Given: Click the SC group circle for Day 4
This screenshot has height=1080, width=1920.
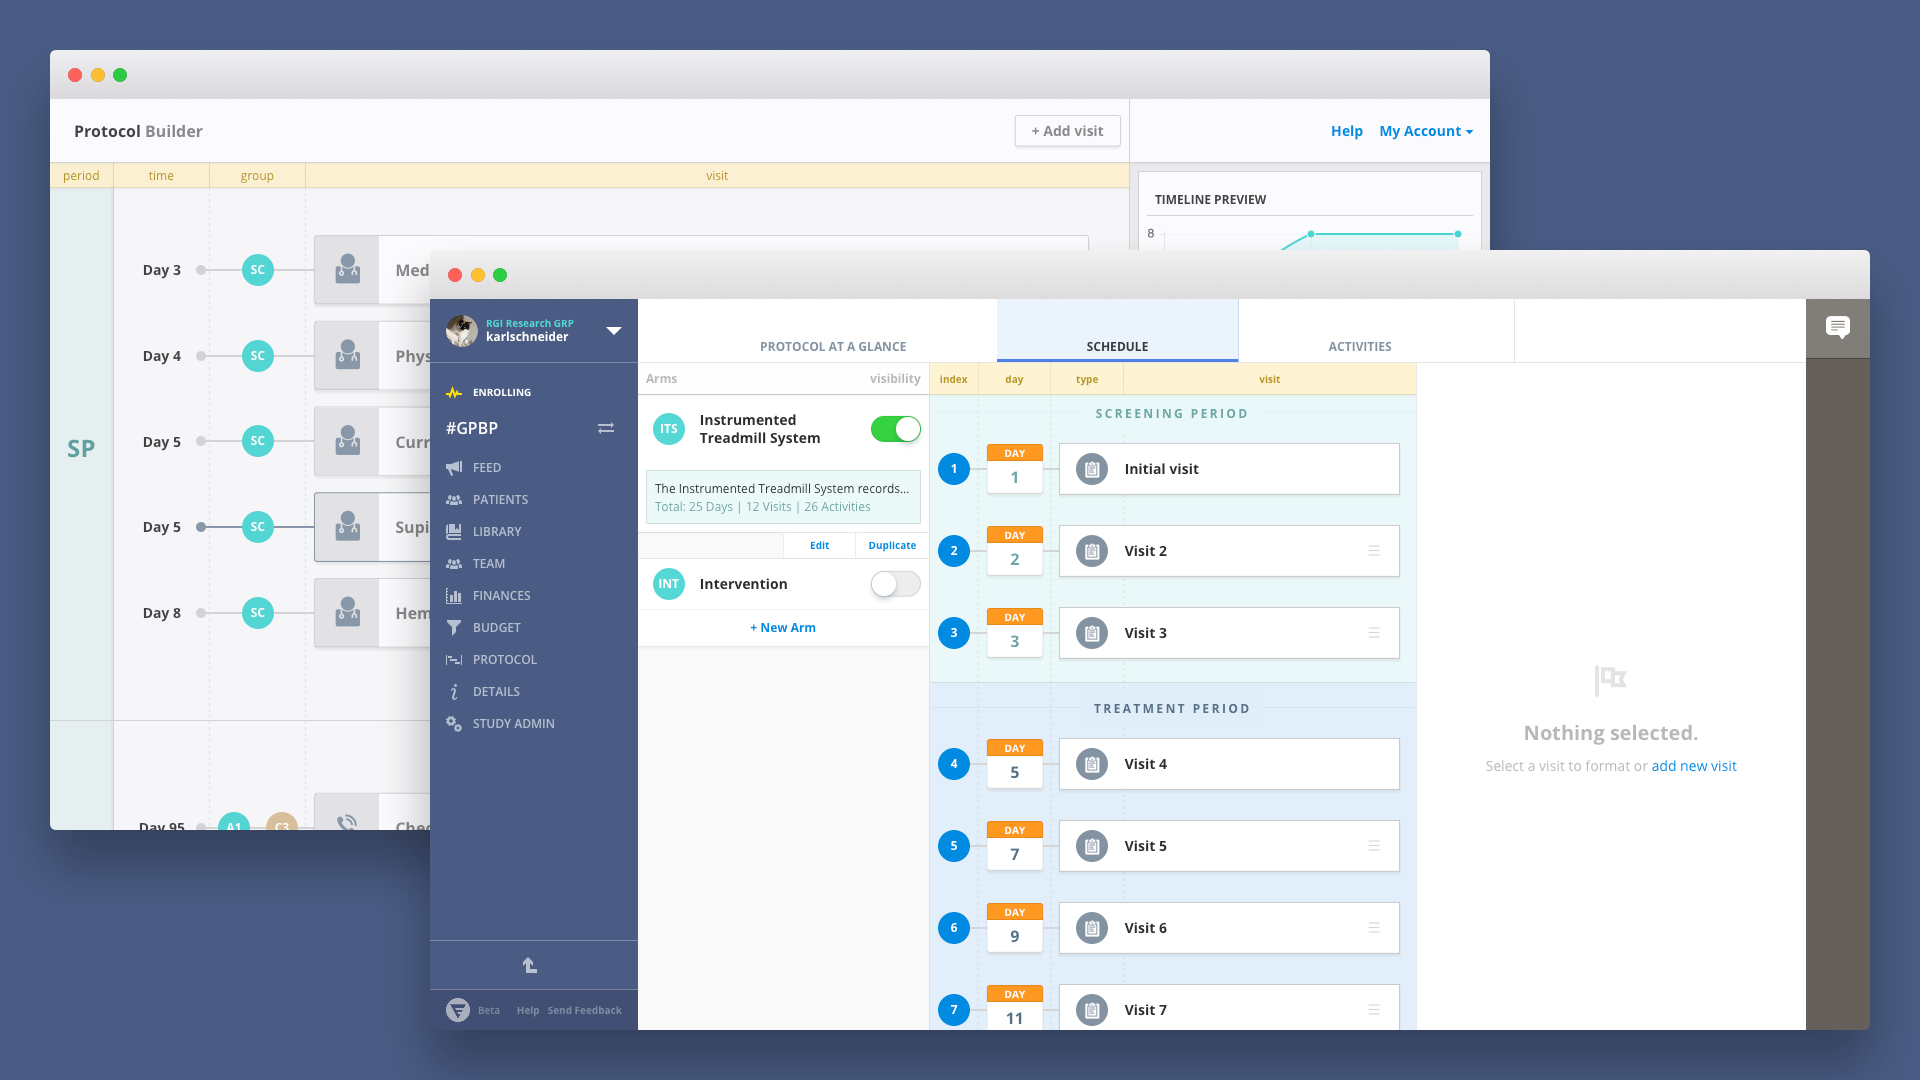Looking at the screenshot, I should [x=258, y=356].
